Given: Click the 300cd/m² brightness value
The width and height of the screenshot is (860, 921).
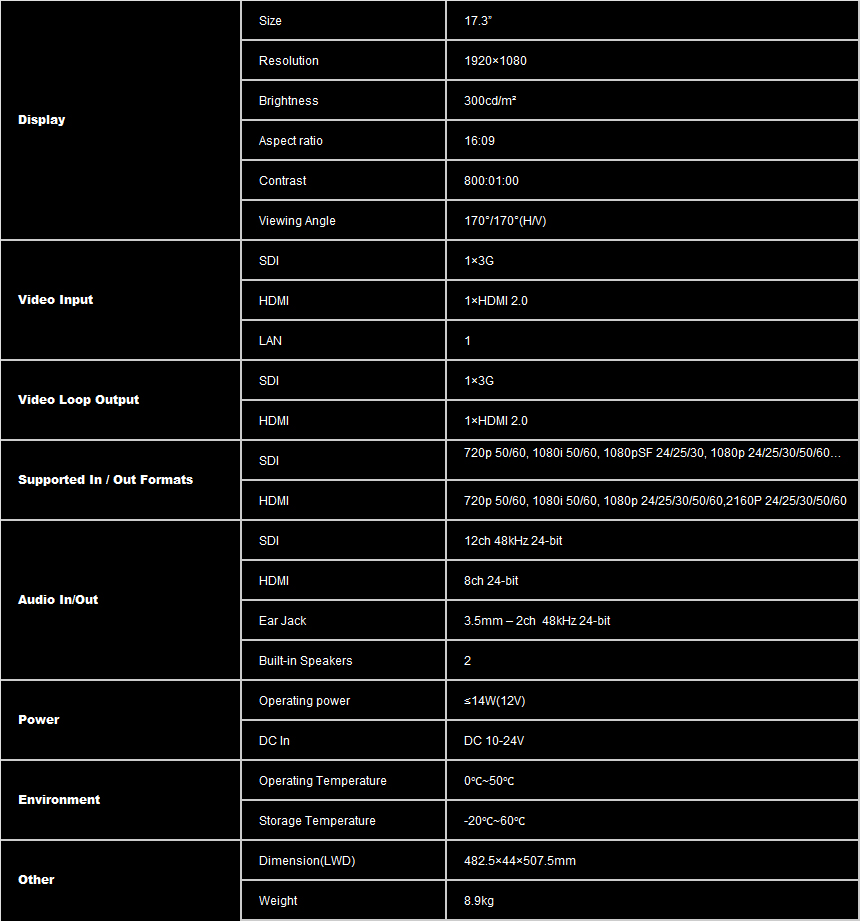Looking at the screenshot, I should pyautogui.click(x=490, y=101).
